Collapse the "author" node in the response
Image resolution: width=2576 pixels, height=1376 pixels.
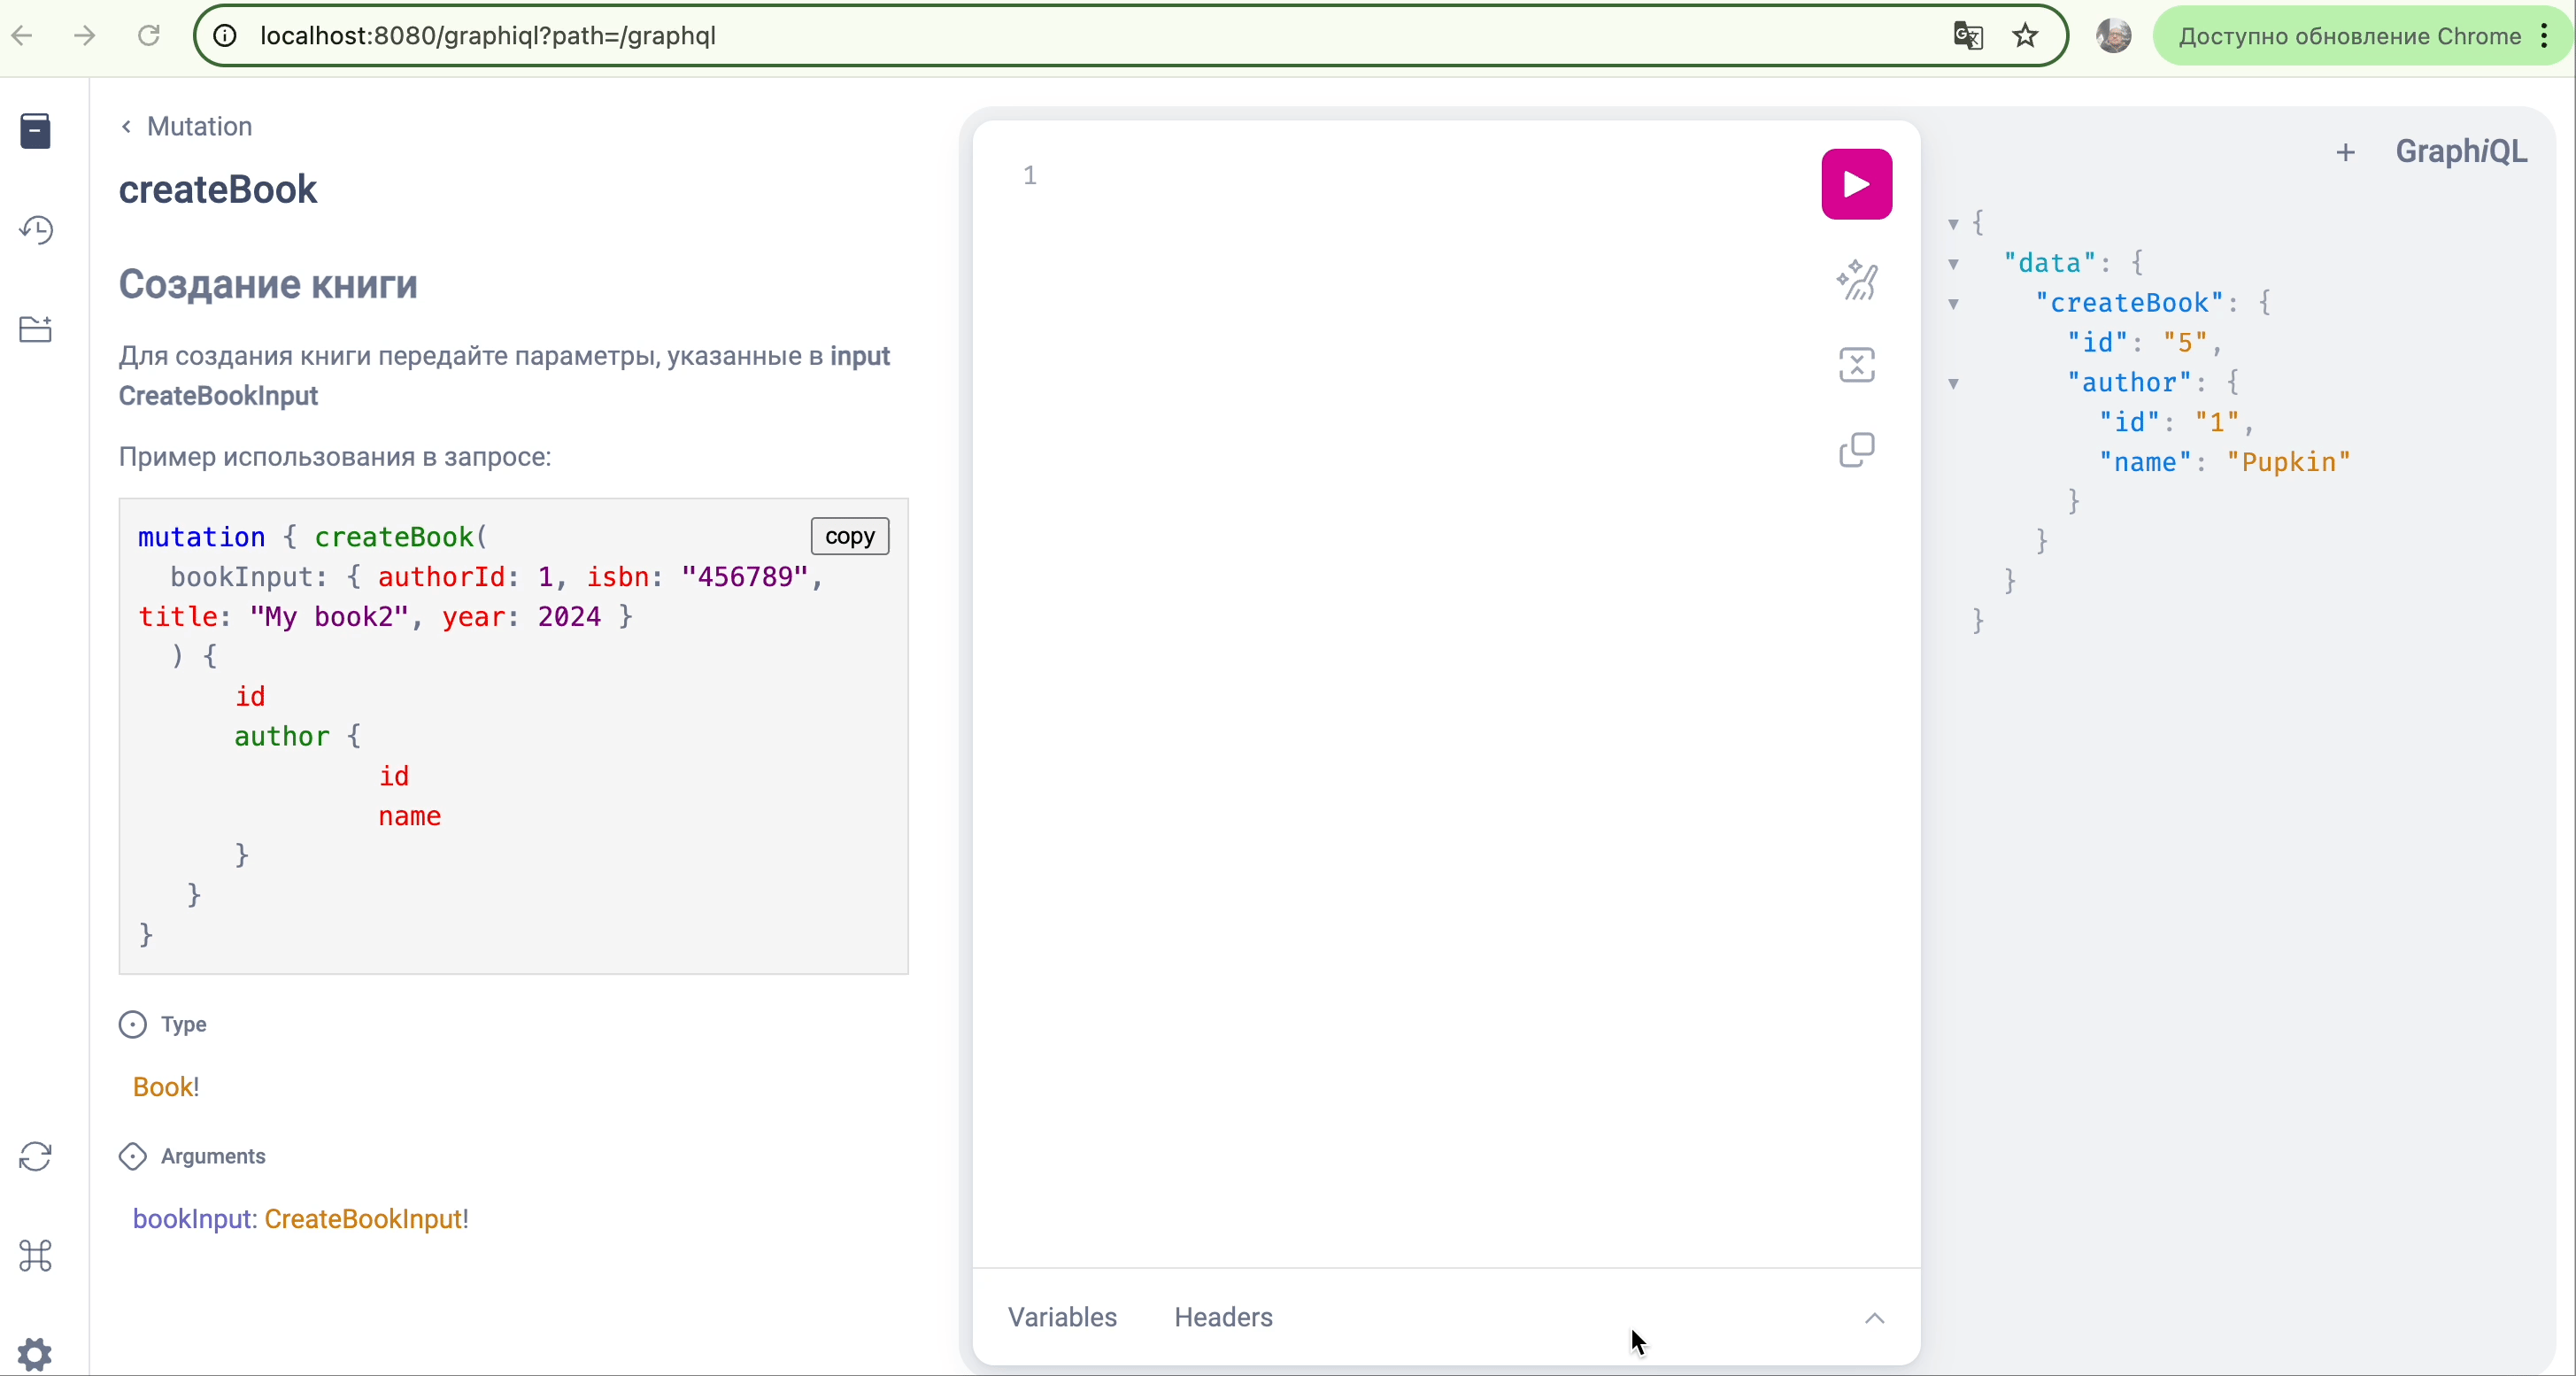pos(1953,384)
